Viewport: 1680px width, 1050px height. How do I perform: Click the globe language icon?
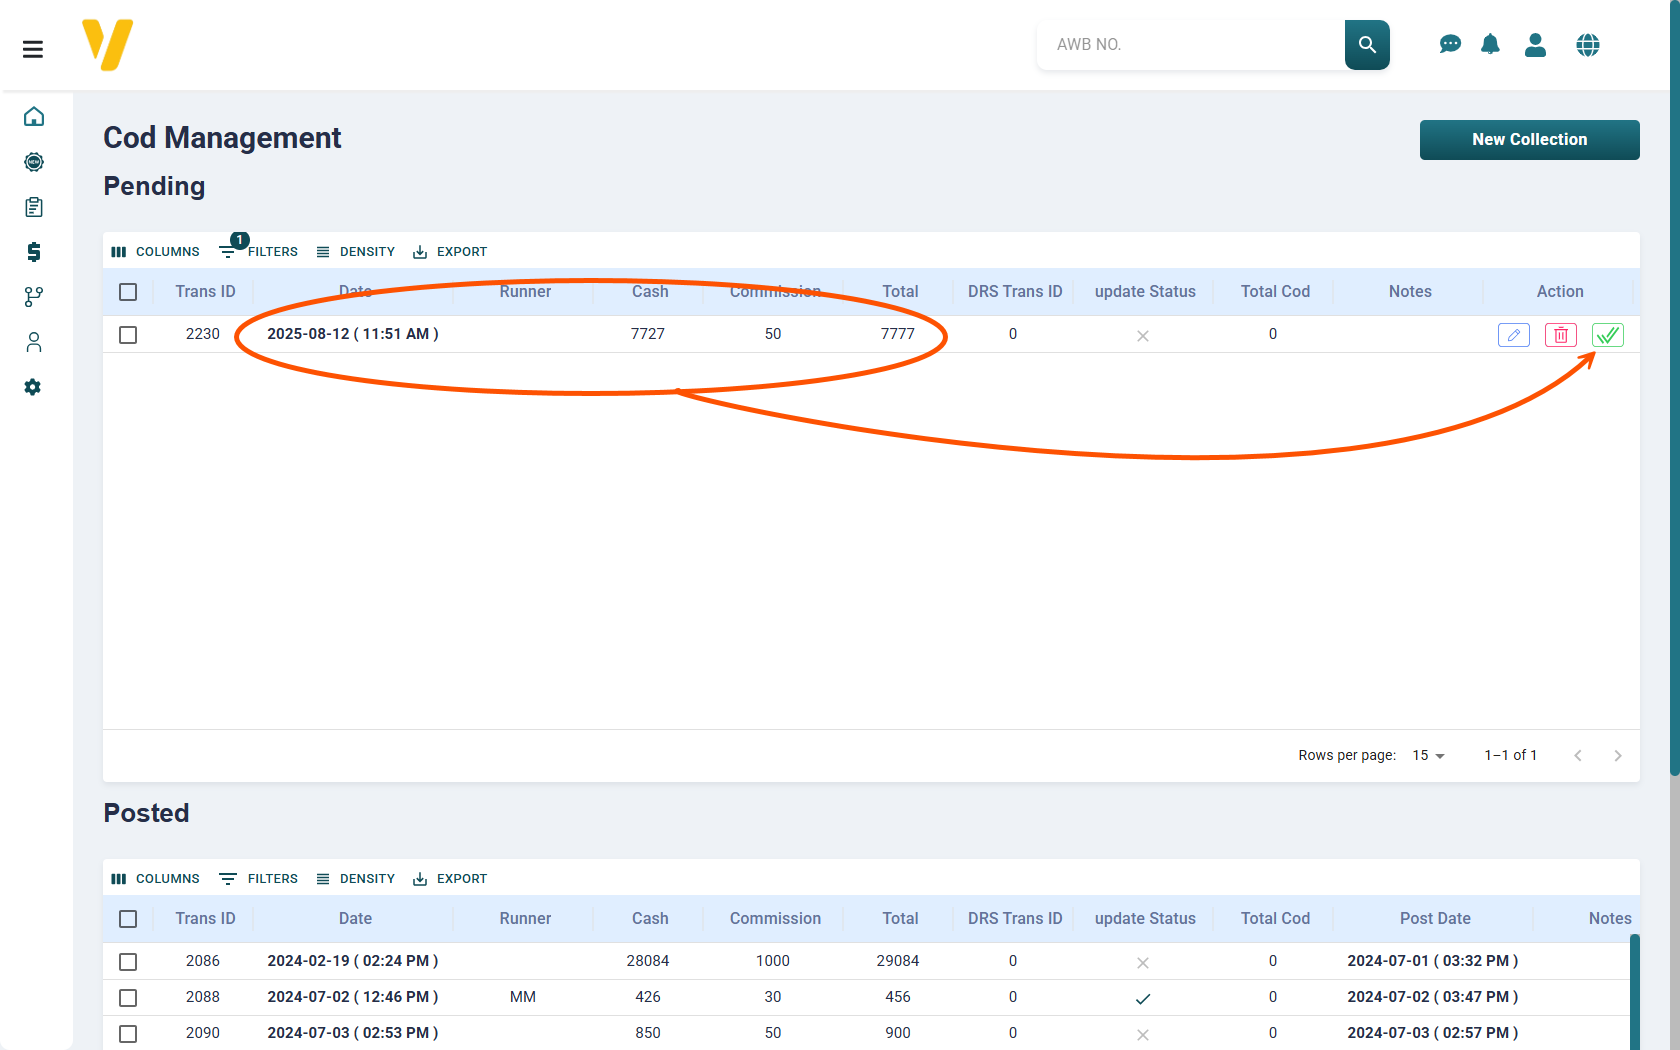click(1587, 45)
